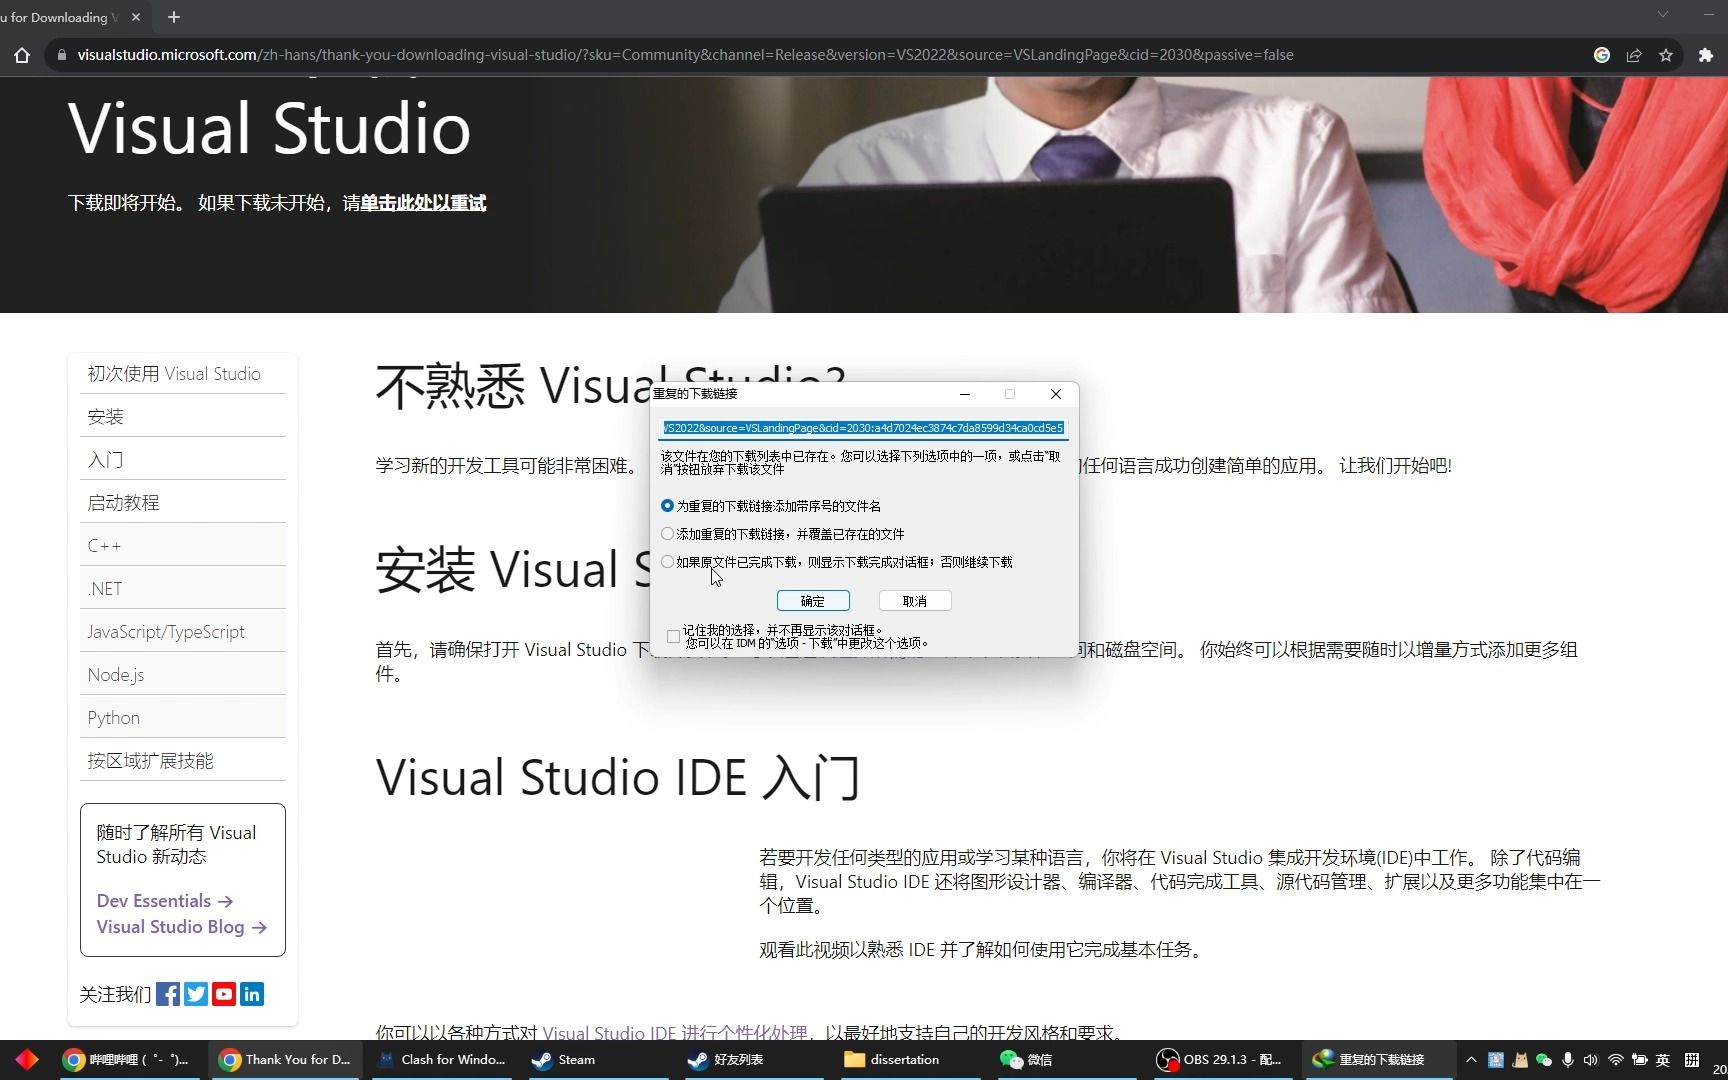Select JavaScript/TypeScript in sidebar

182,631
